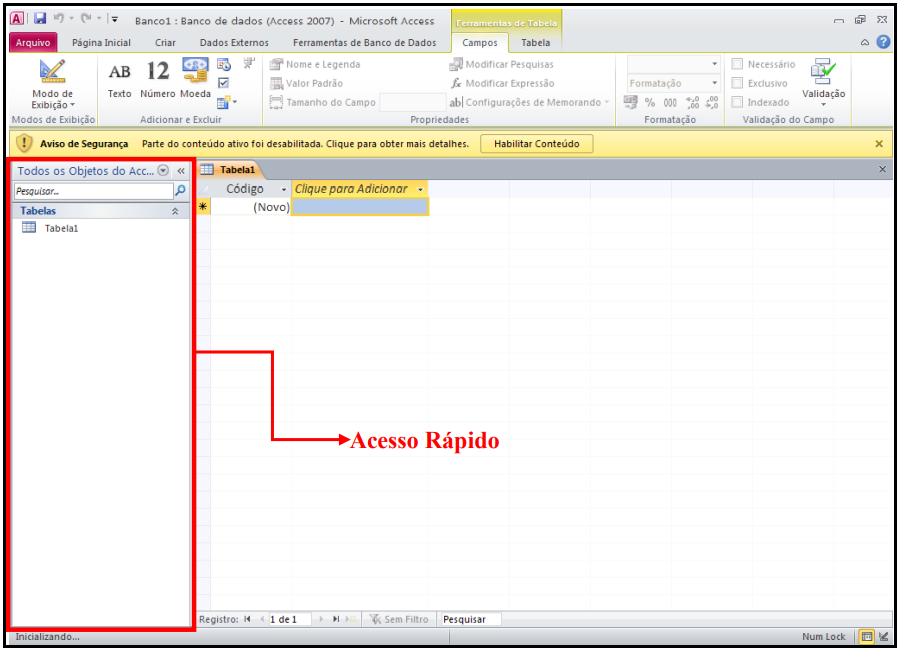Image resolution: width=899 pixels, height=650 pixels.
Task: Open the Clique para Adicionar column dropdown
Action: click(420, 189)
